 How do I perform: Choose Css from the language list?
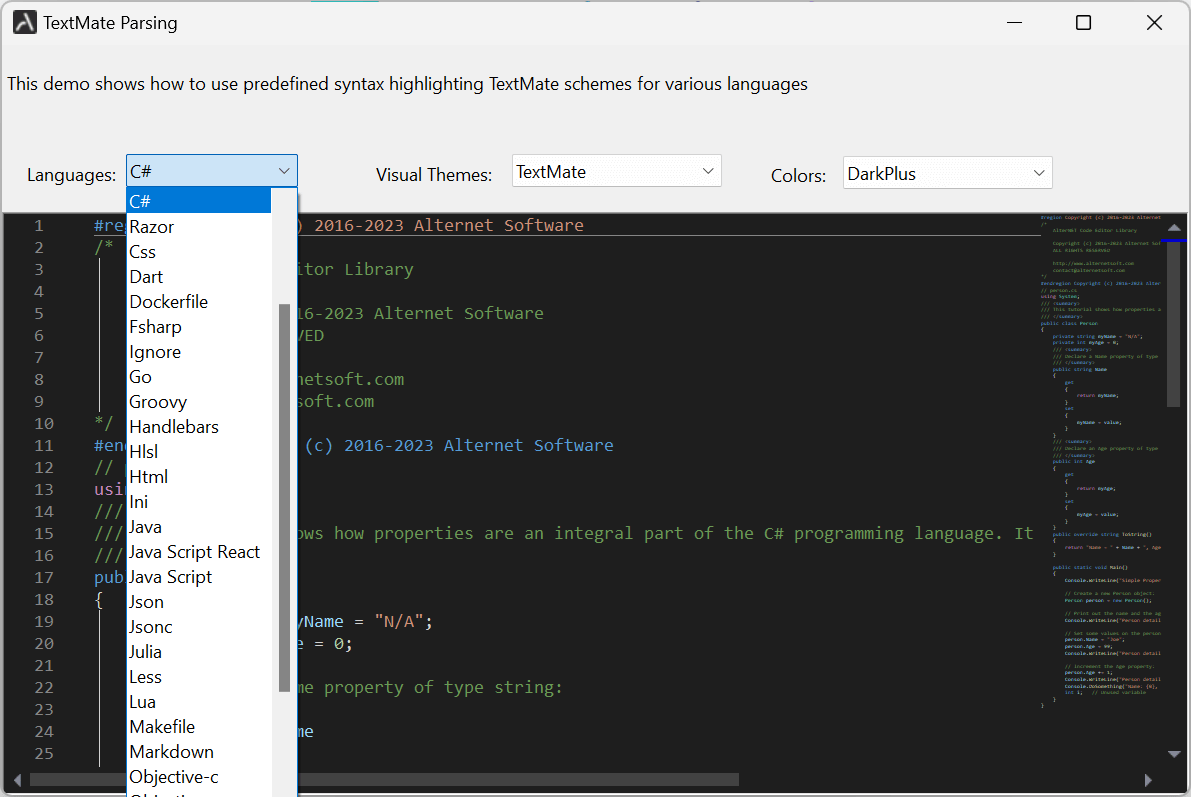coord(199,251)
